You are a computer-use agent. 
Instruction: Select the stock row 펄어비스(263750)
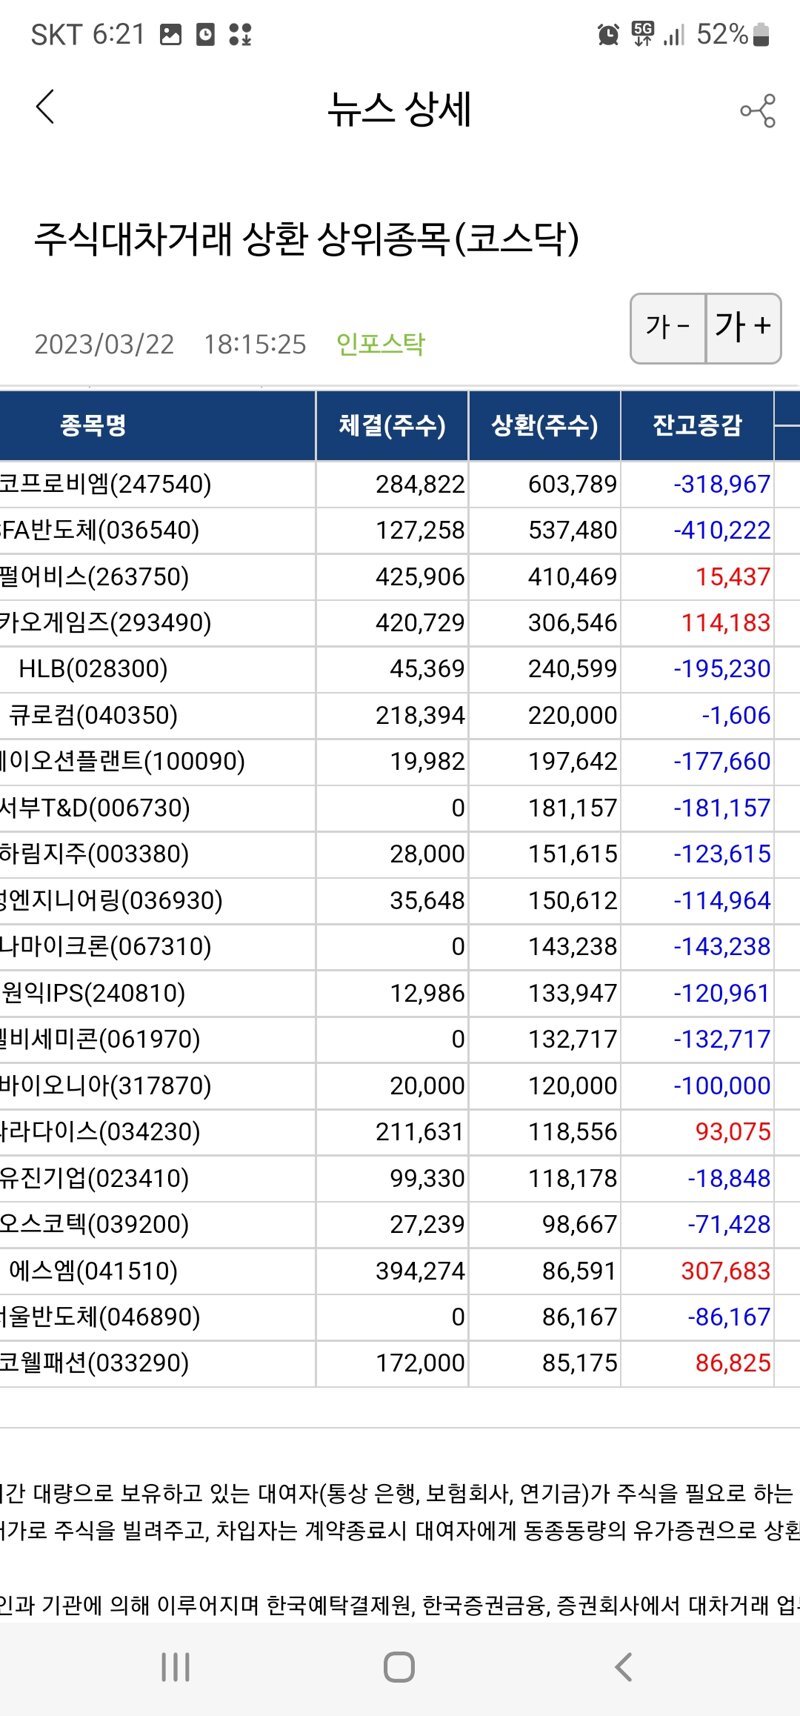click(x=400, y=577)
